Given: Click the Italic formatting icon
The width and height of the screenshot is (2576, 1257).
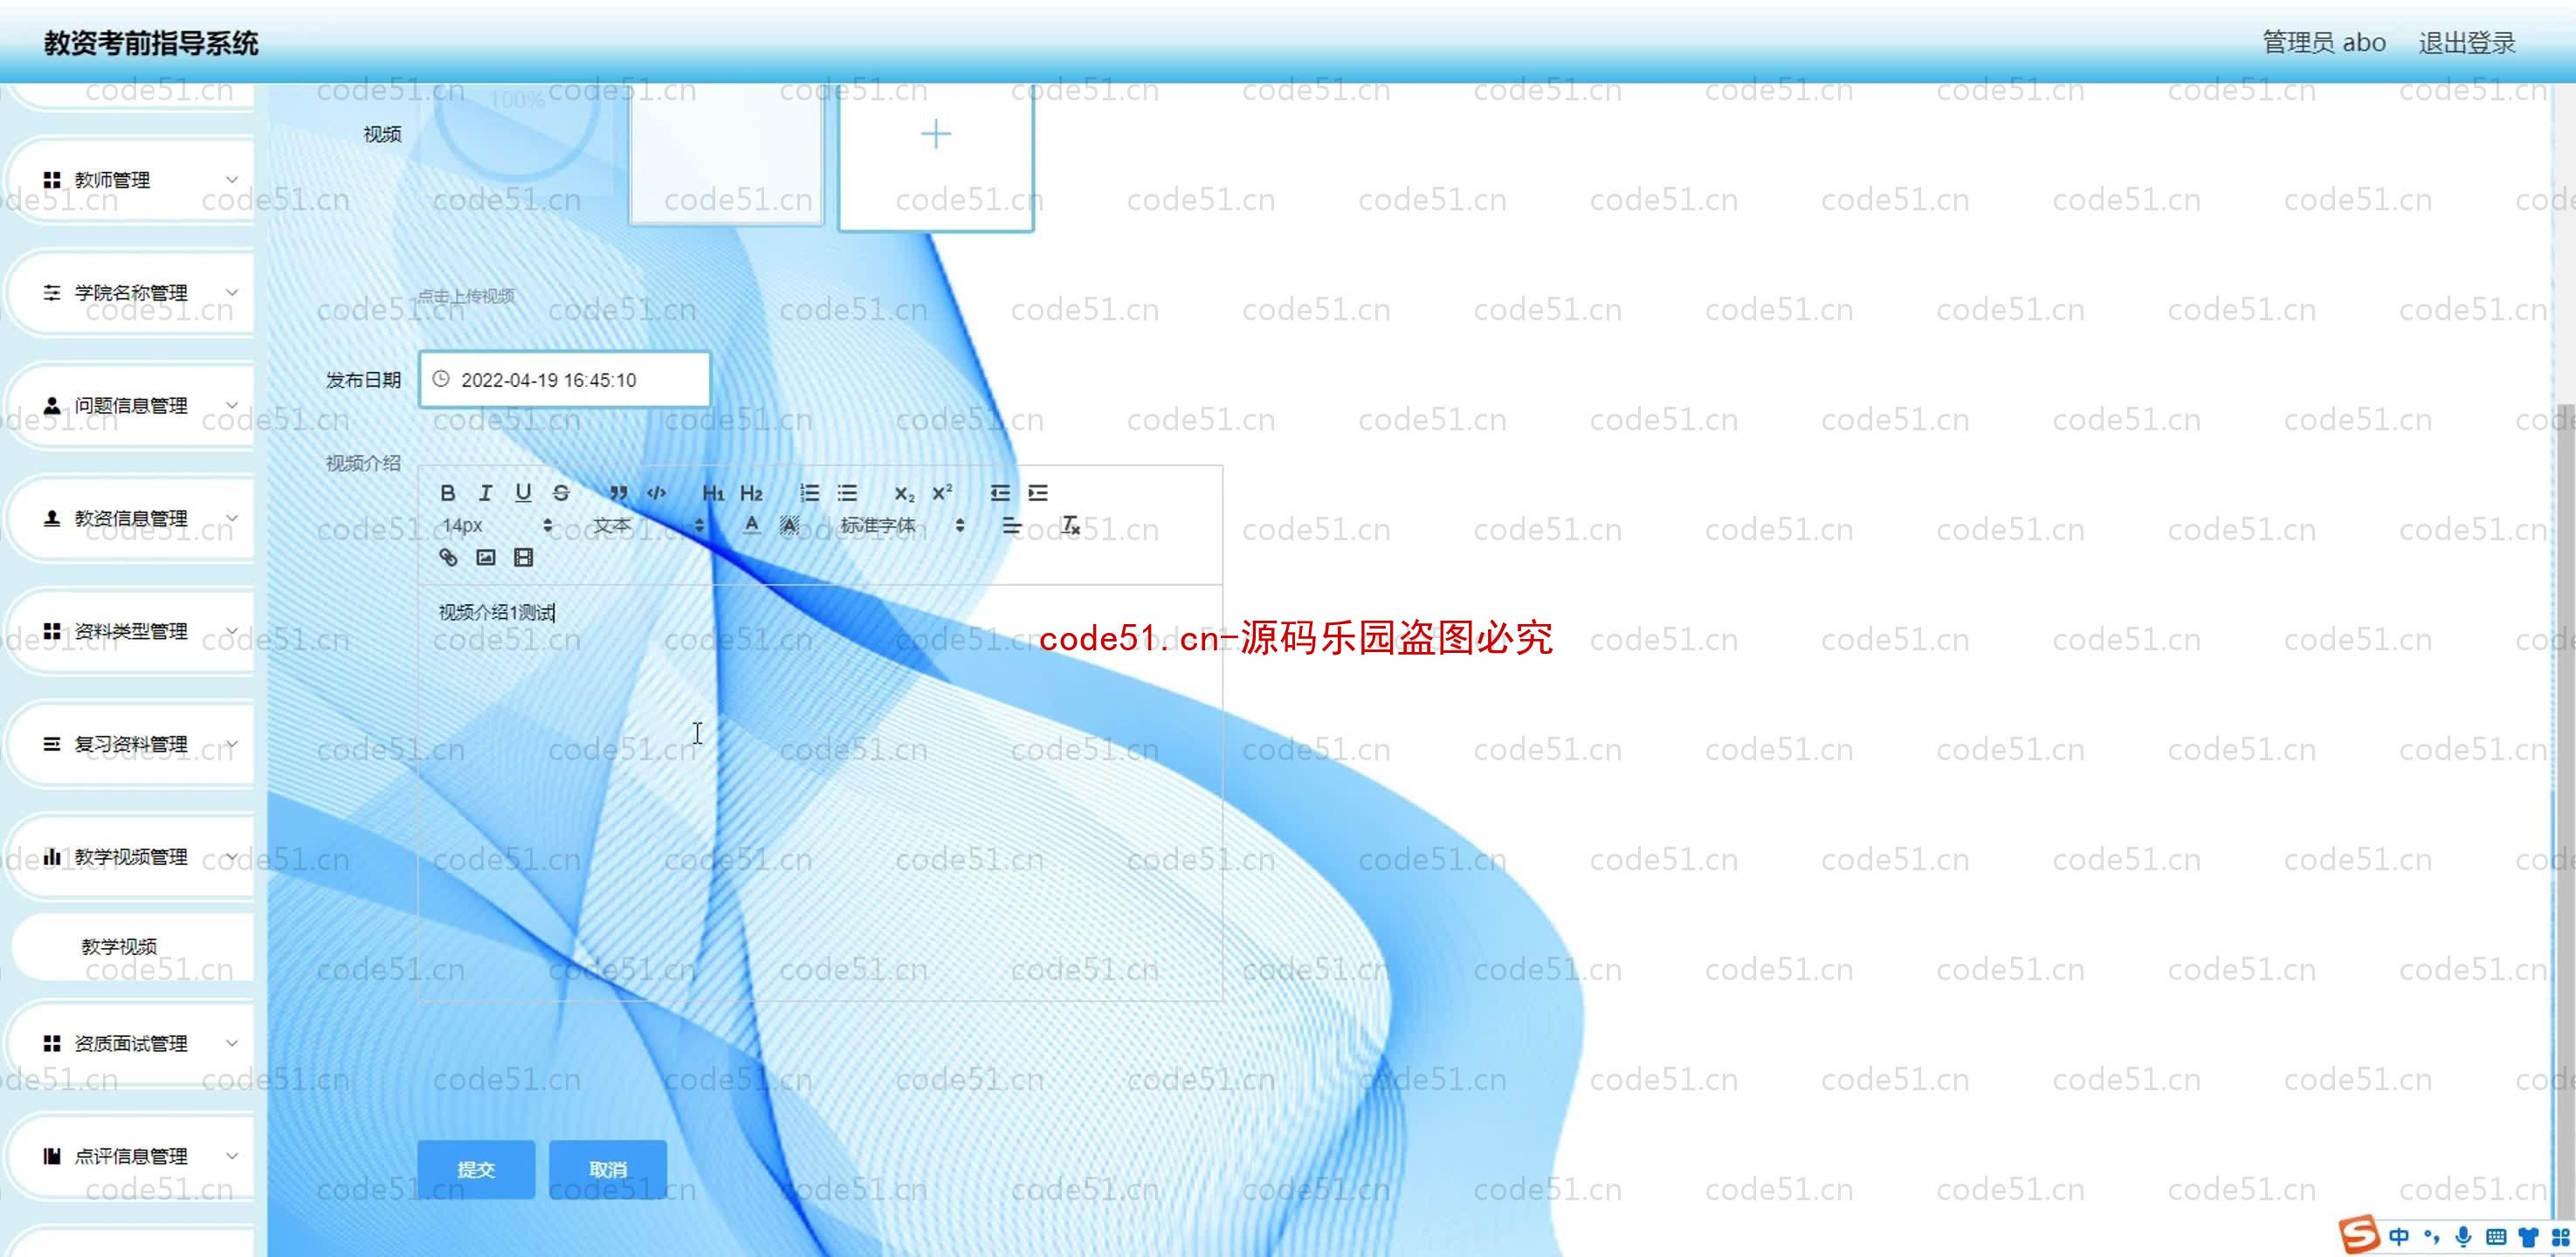Looking at the screenshot, I should click(485, 493).
